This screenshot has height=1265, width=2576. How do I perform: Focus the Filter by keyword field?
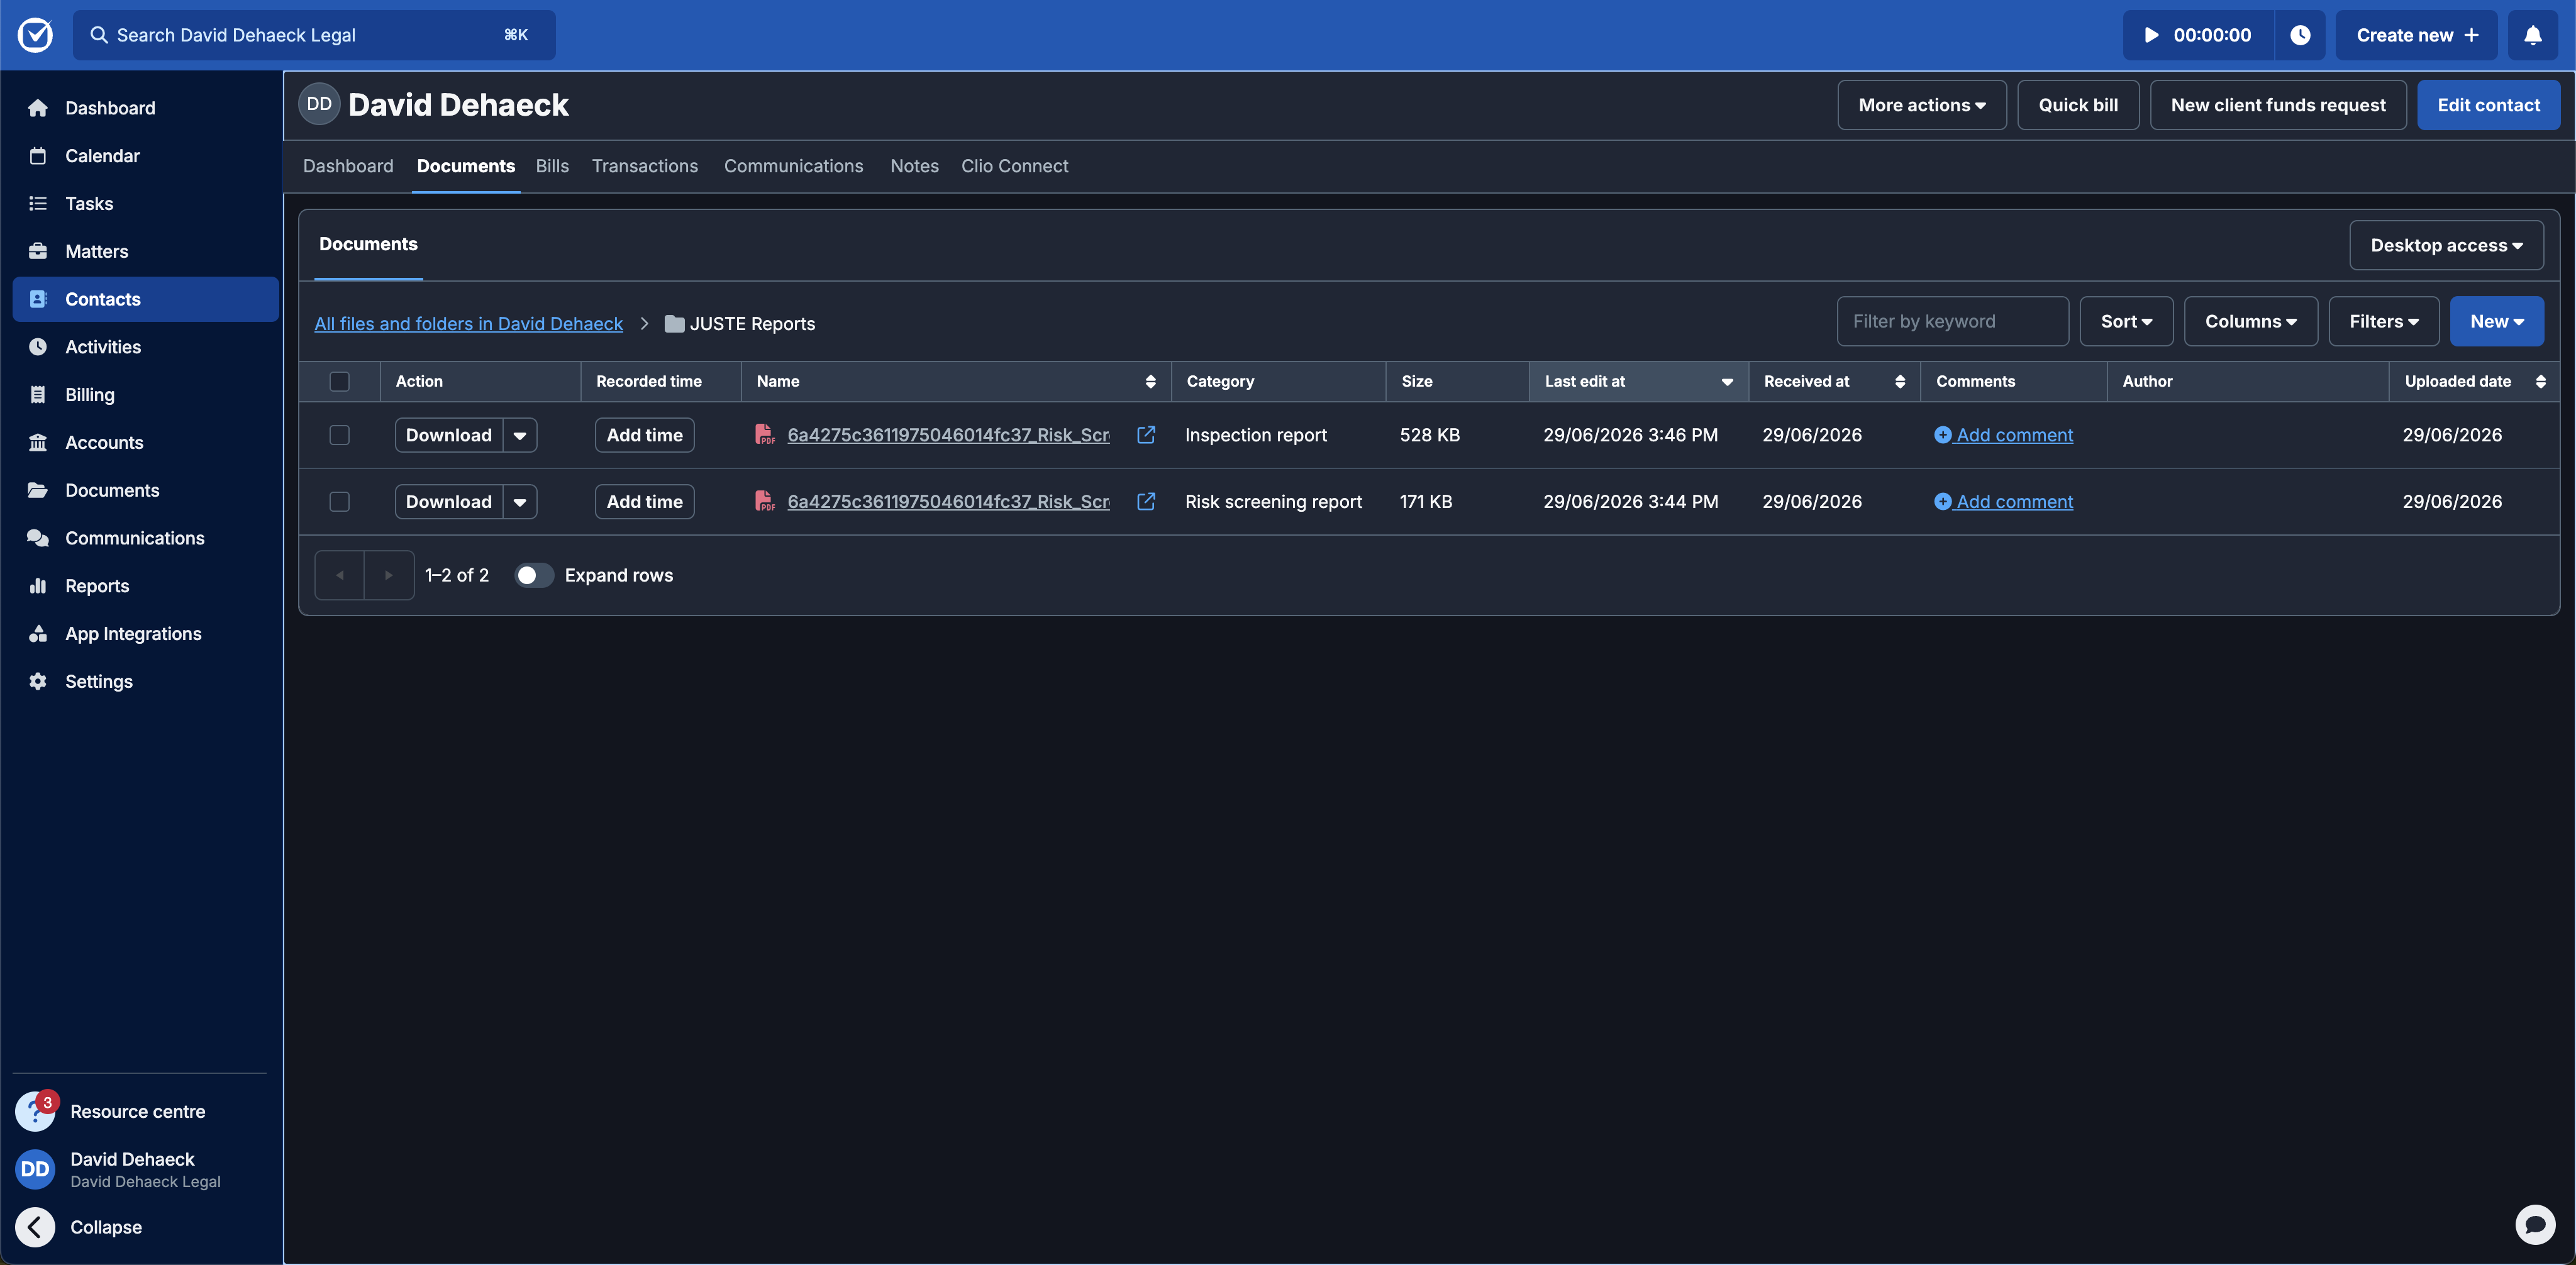1952,321
